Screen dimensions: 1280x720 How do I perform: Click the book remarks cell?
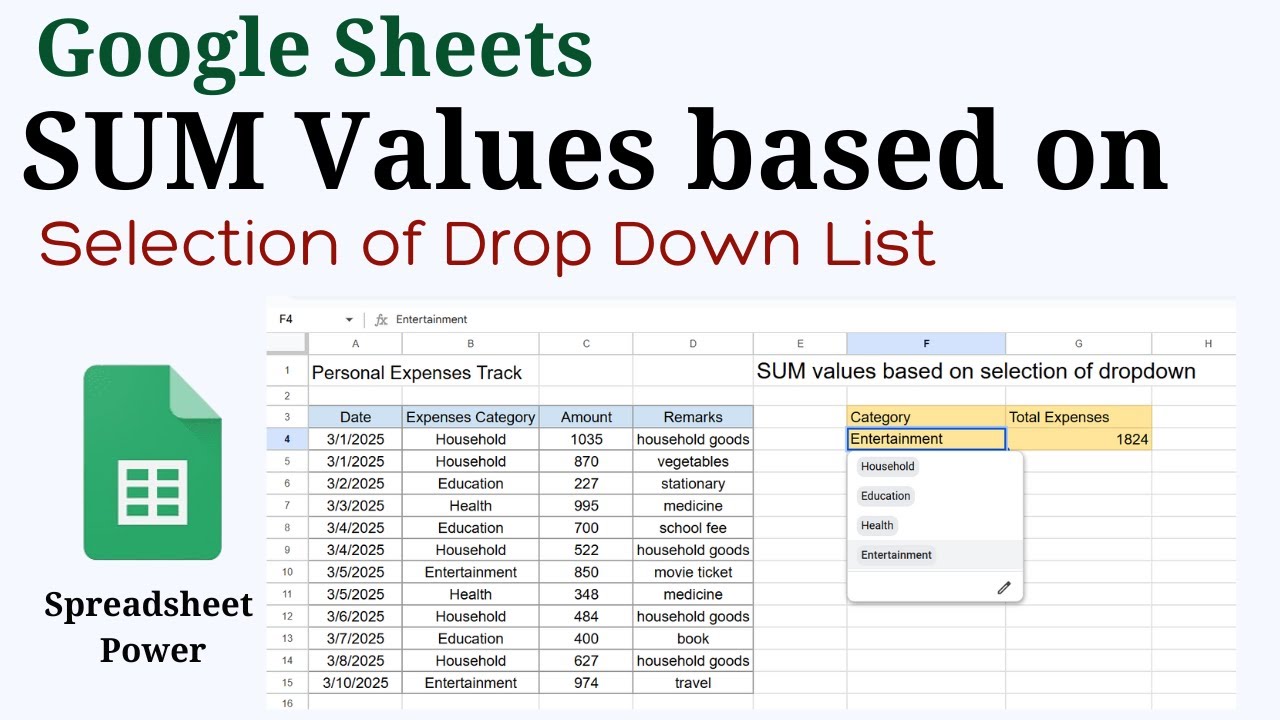pos(693,638)
